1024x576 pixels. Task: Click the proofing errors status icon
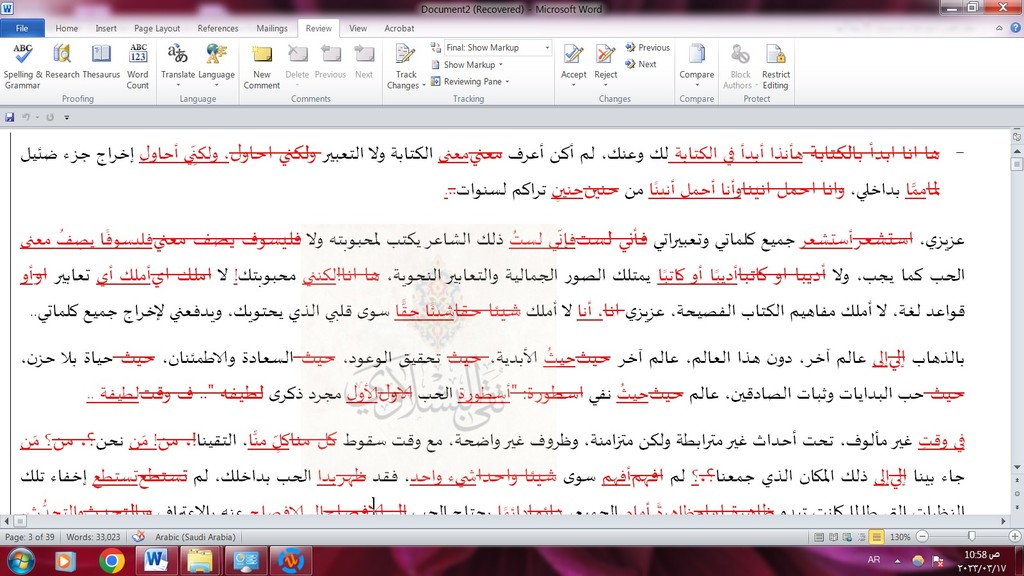[x=138, y=537]
